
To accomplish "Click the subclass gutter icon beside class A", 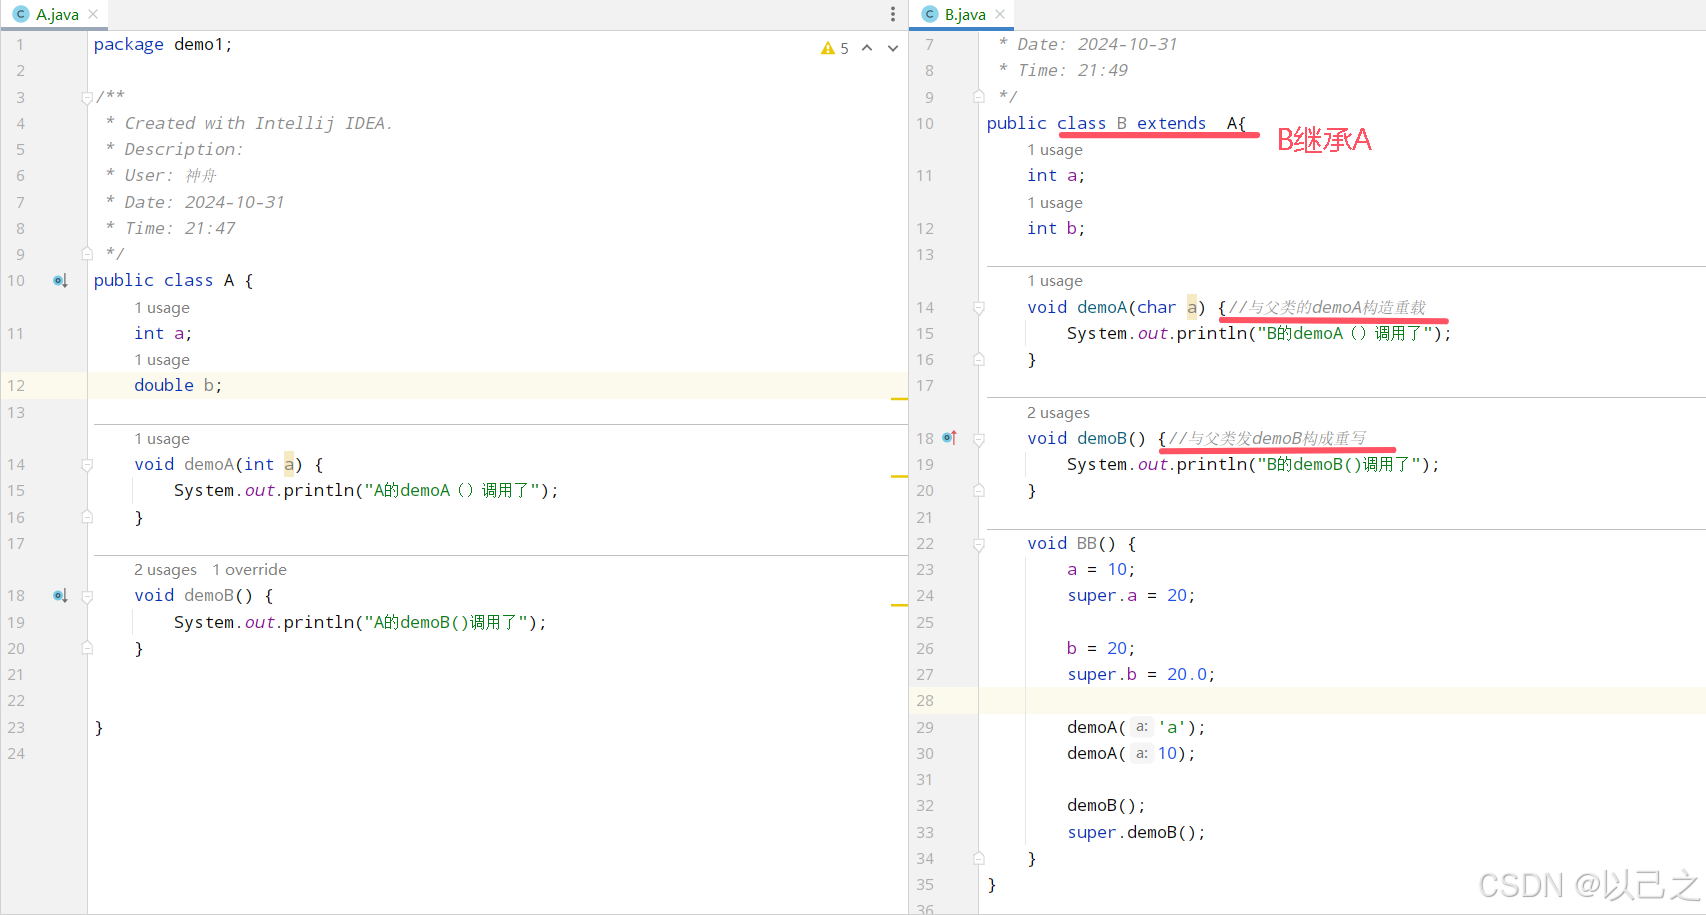I will [60, 281].
